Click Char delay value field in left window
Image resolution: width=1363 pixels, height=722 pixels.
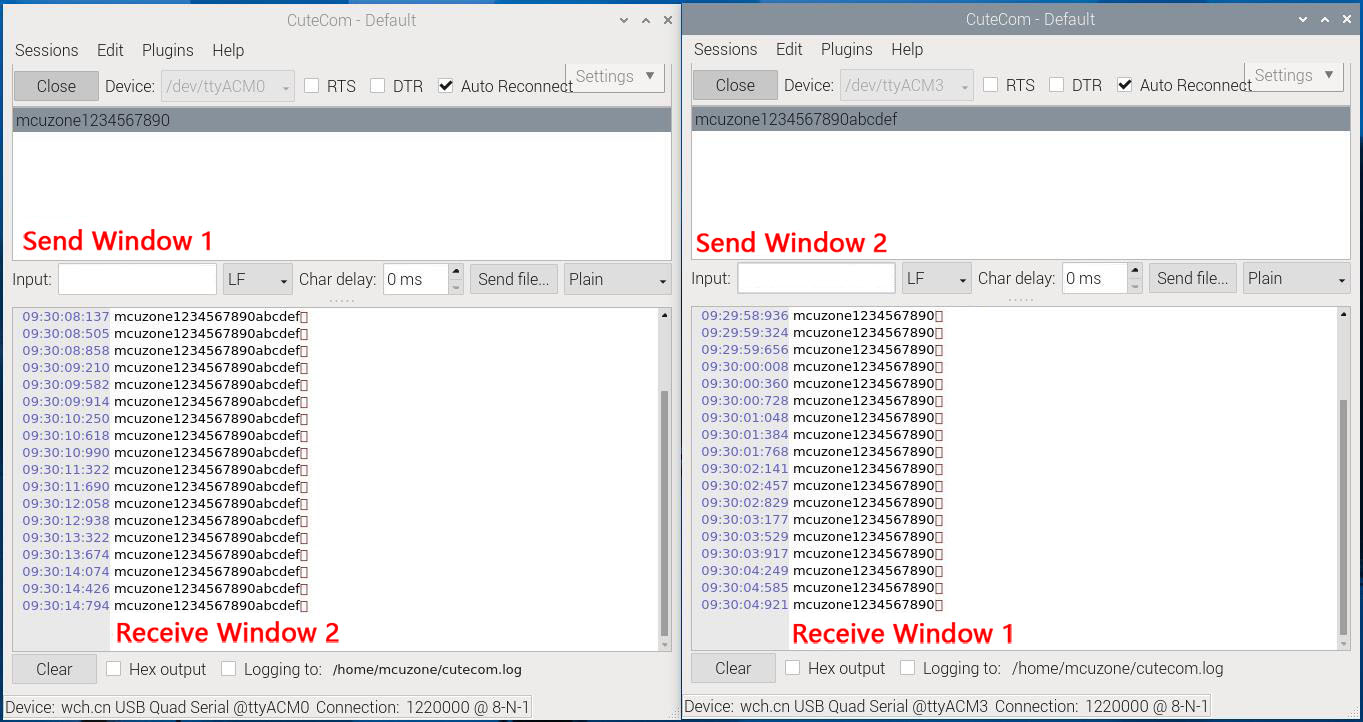click(x=415, y=279)
